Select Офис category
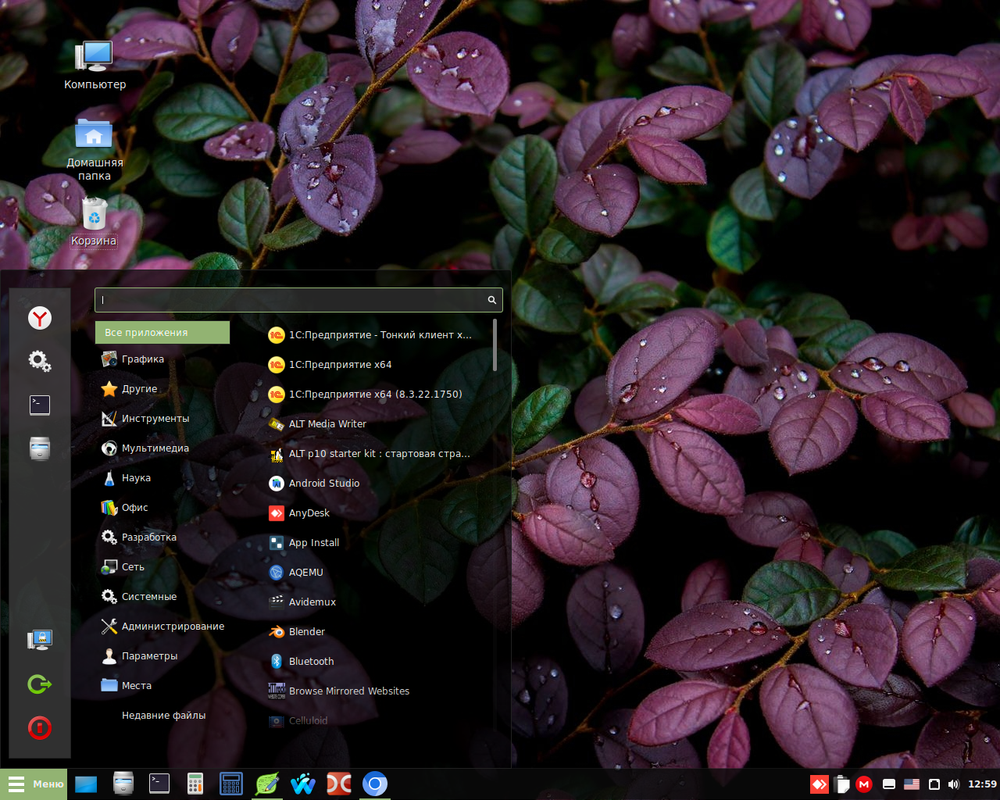1000x800 pixels. click(162, 507)
